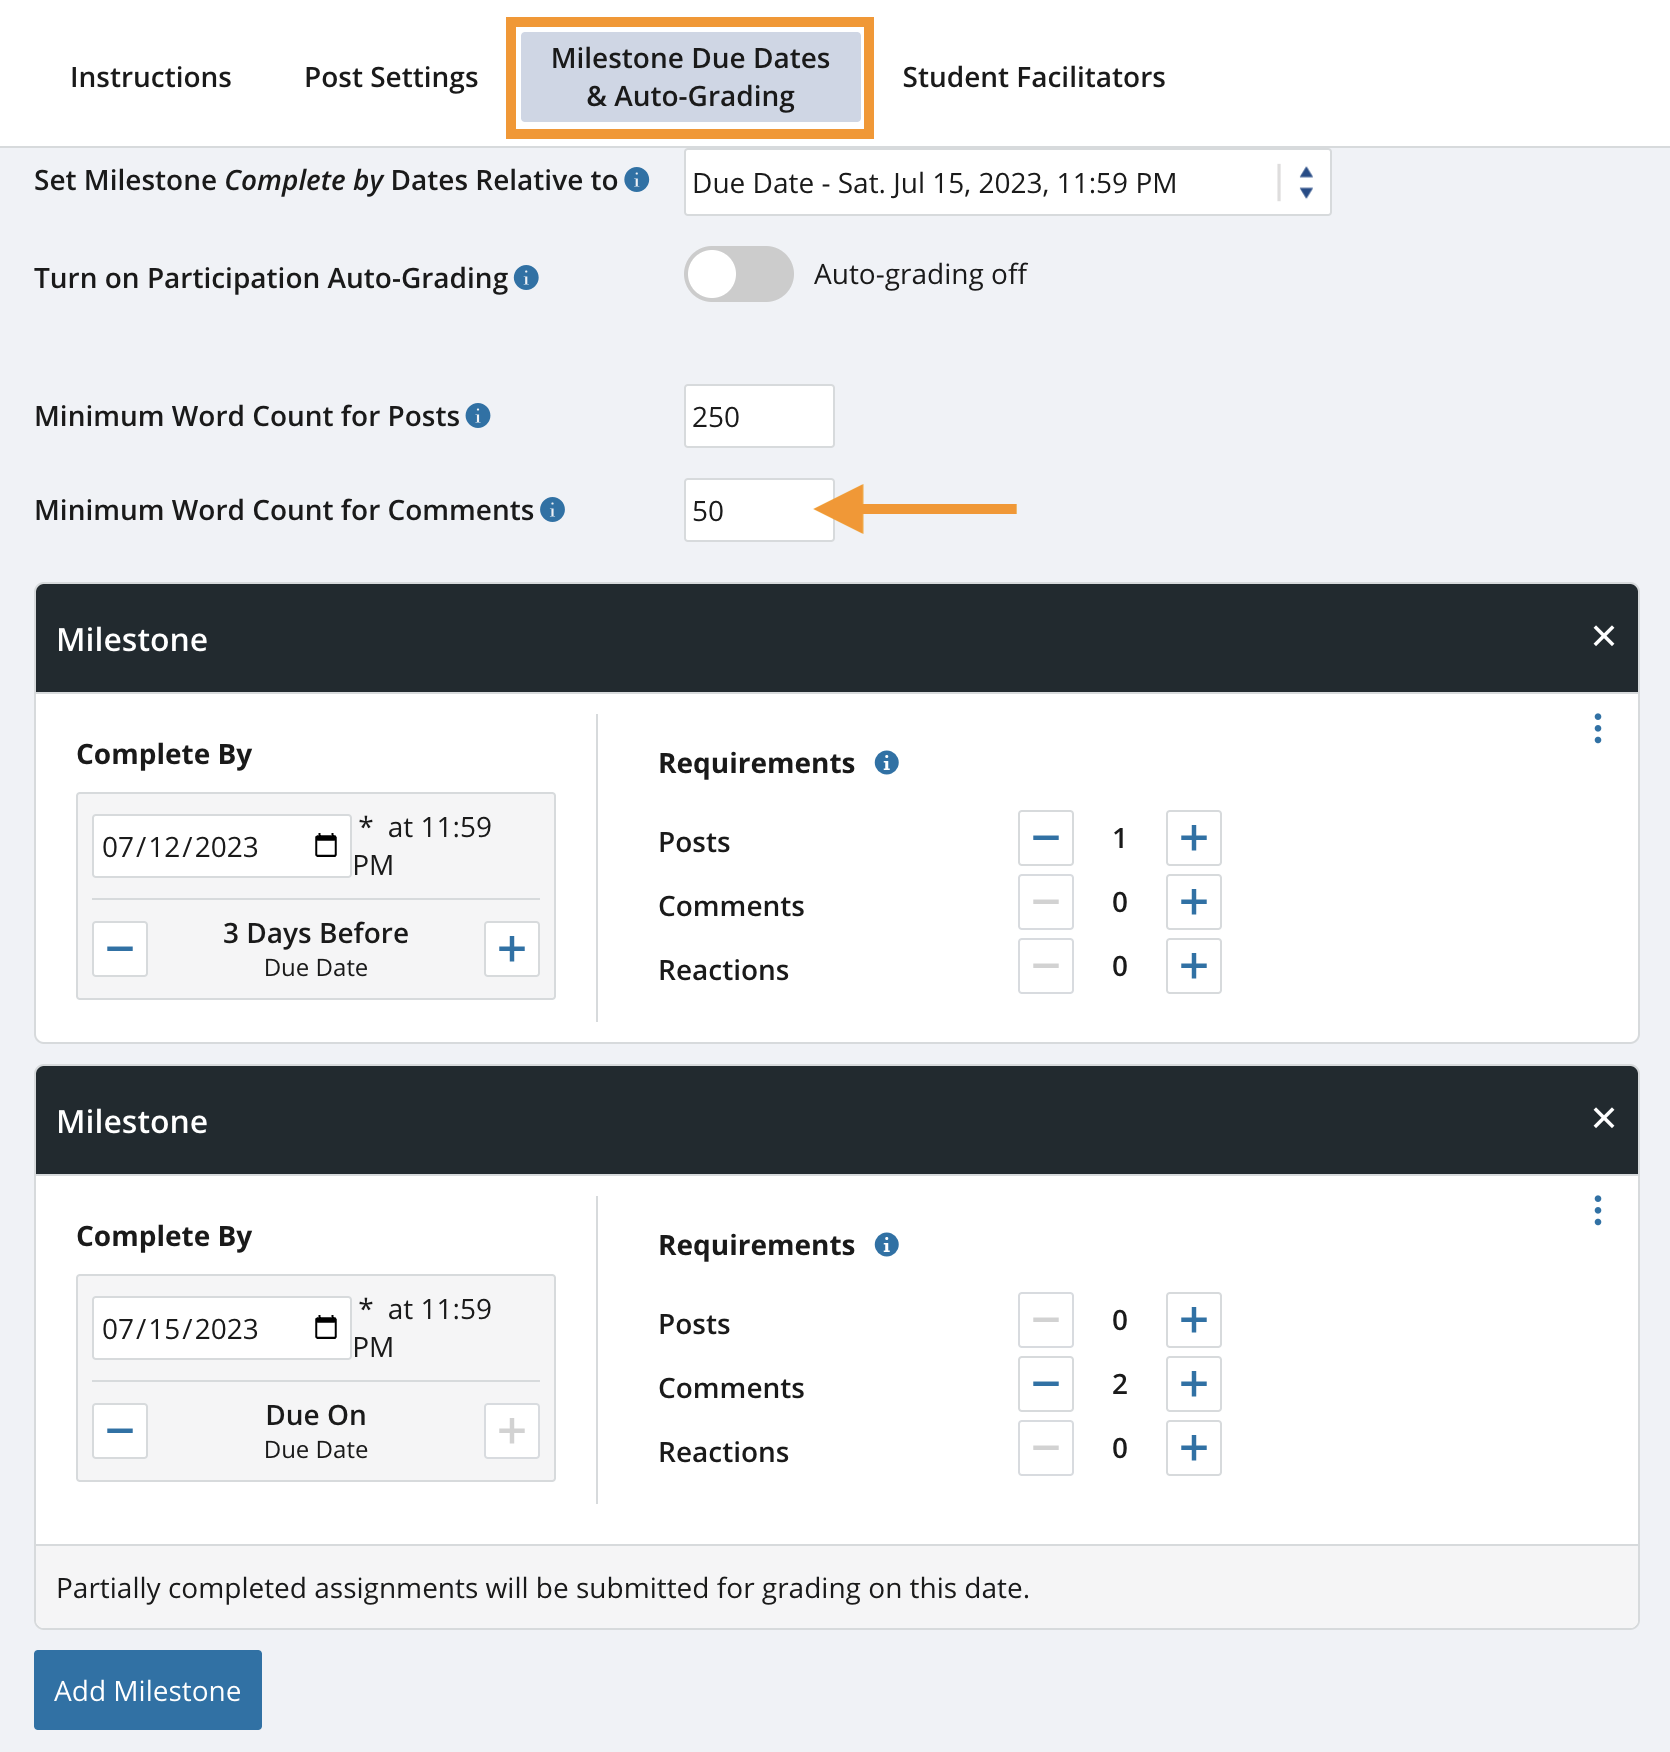Switch to the Student Facilitators tab

1032,76
